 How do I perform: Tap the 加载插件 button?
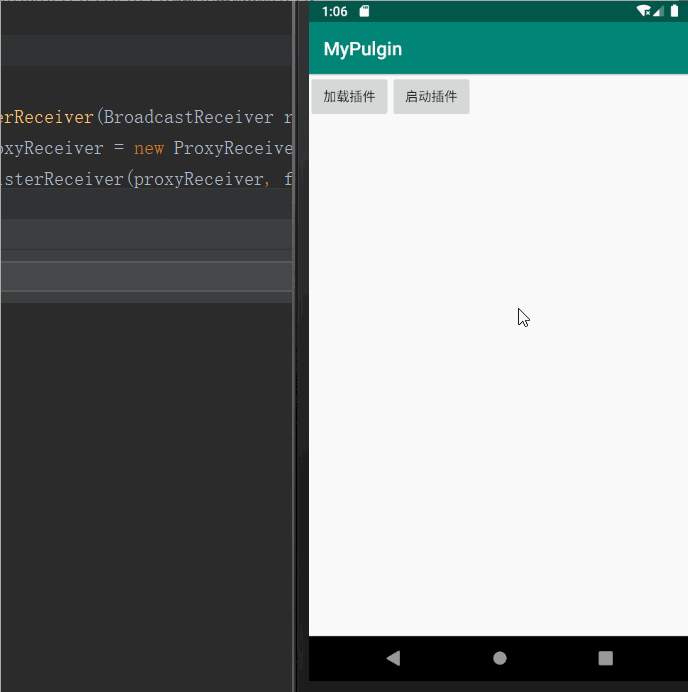pyautogui.click(x=349, y=97)
